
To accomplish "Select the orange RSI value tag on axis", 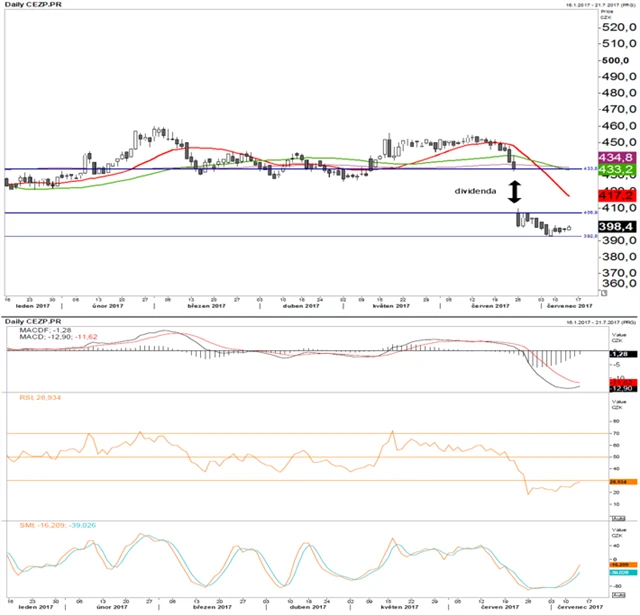I will (616, 482).
